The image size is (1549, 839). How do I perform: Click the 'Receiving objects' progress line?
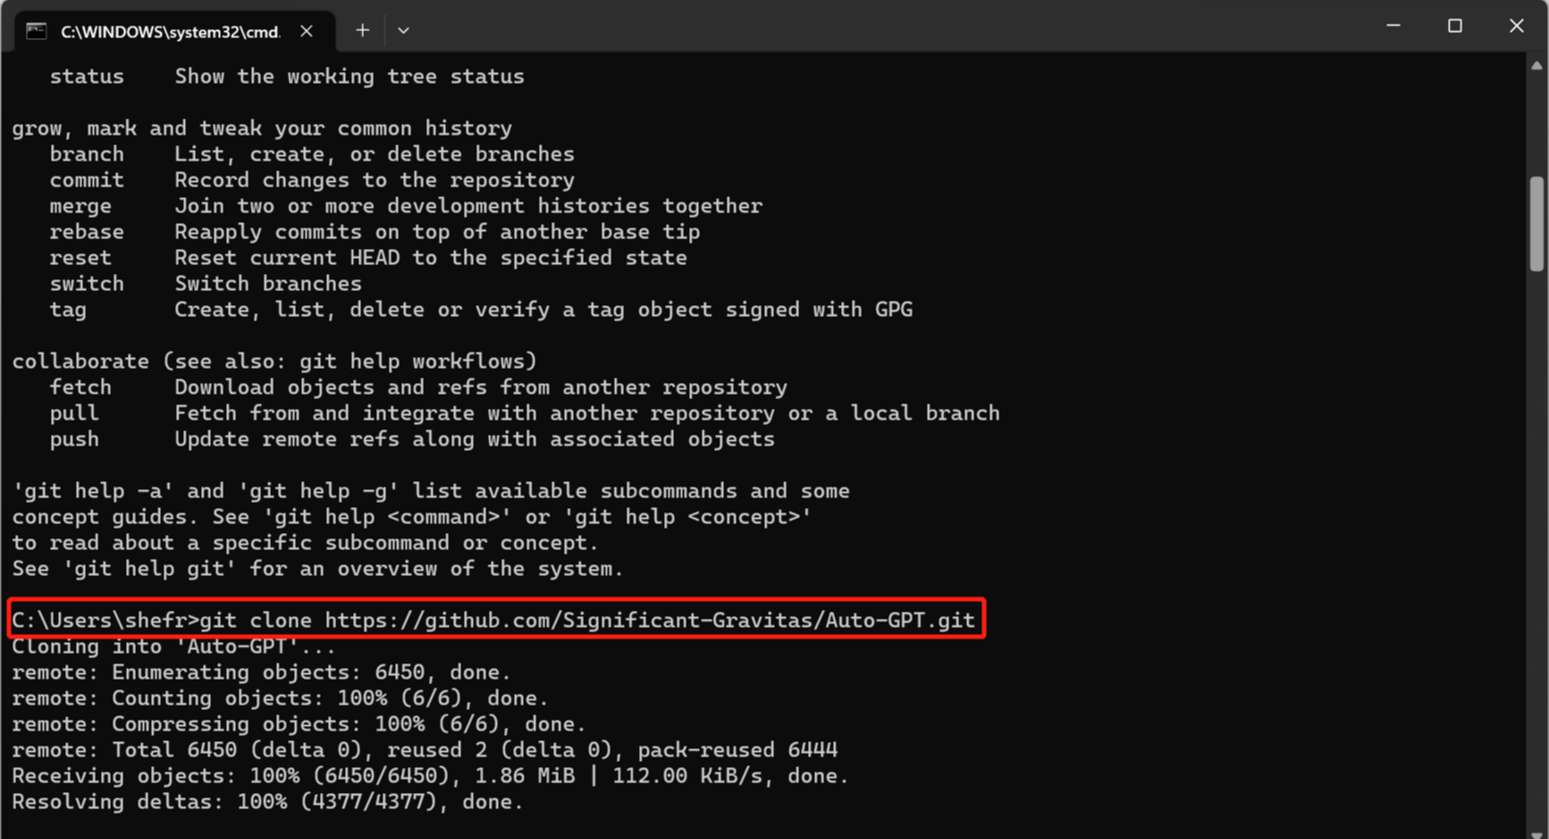[430, 776]
